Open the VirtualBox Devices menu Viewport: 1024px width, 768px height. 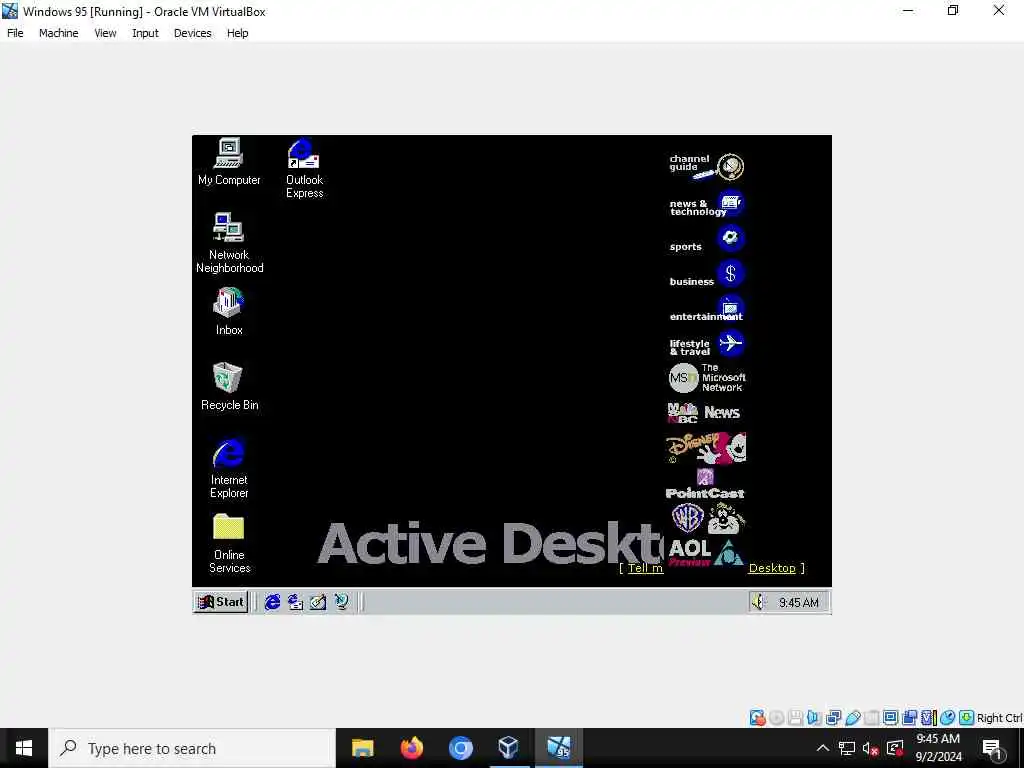pyautogui.click(x=193, y=33)
